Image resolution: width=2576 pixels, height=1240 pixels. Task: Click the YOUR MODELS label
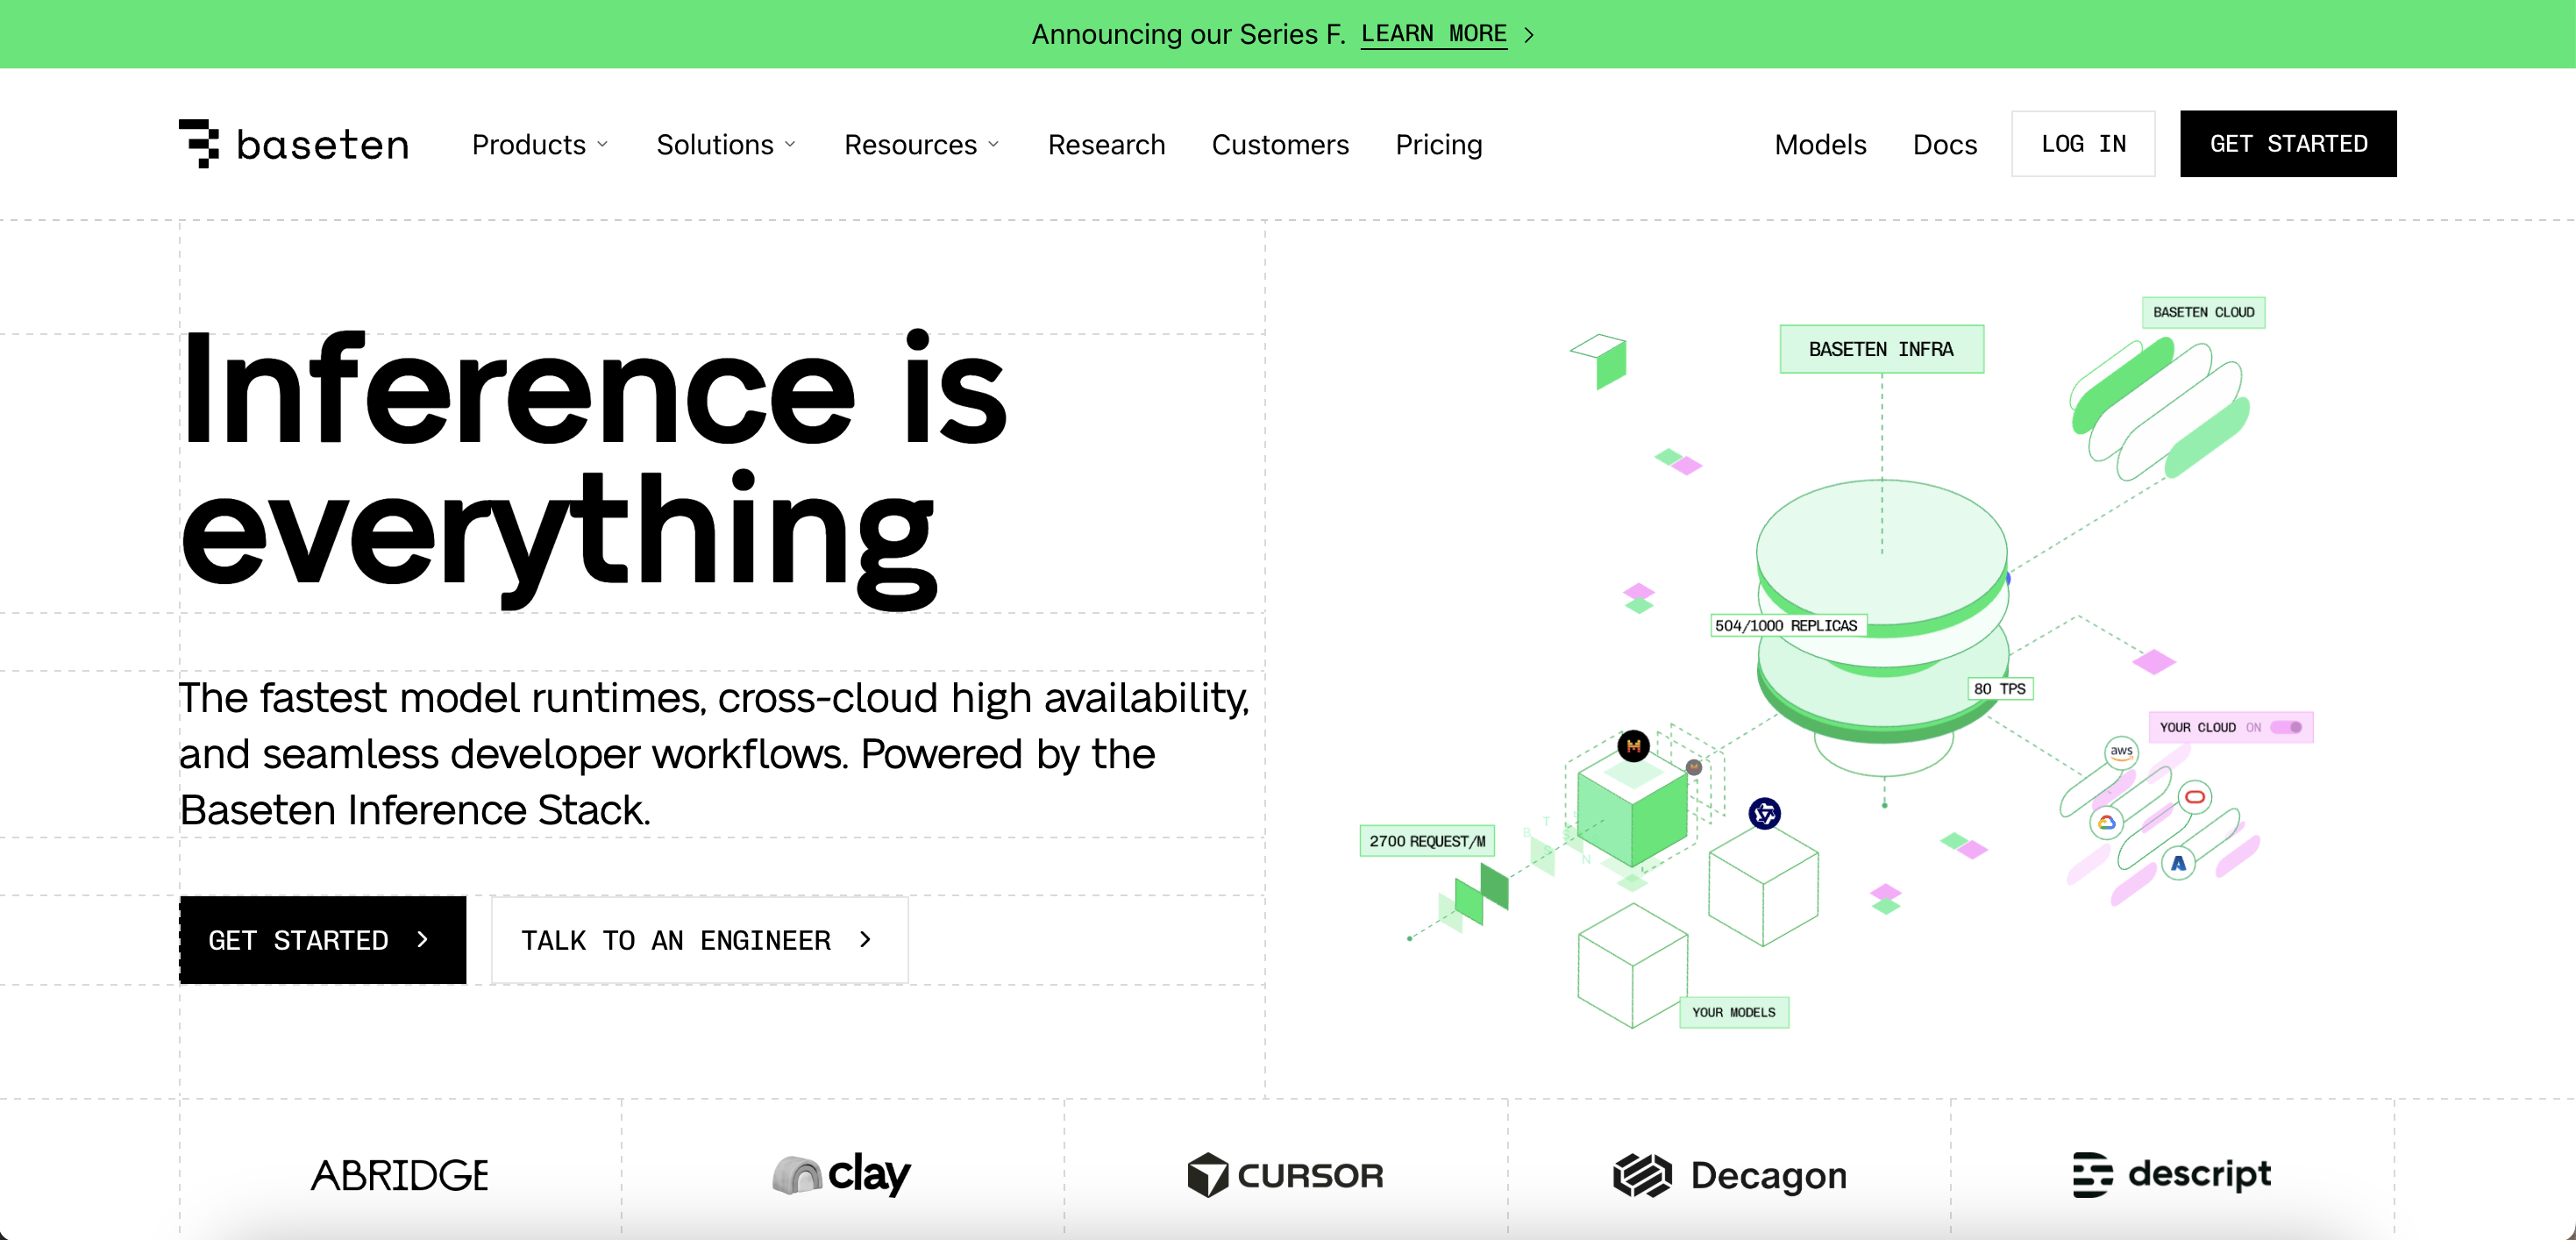coord(1733,1012)
